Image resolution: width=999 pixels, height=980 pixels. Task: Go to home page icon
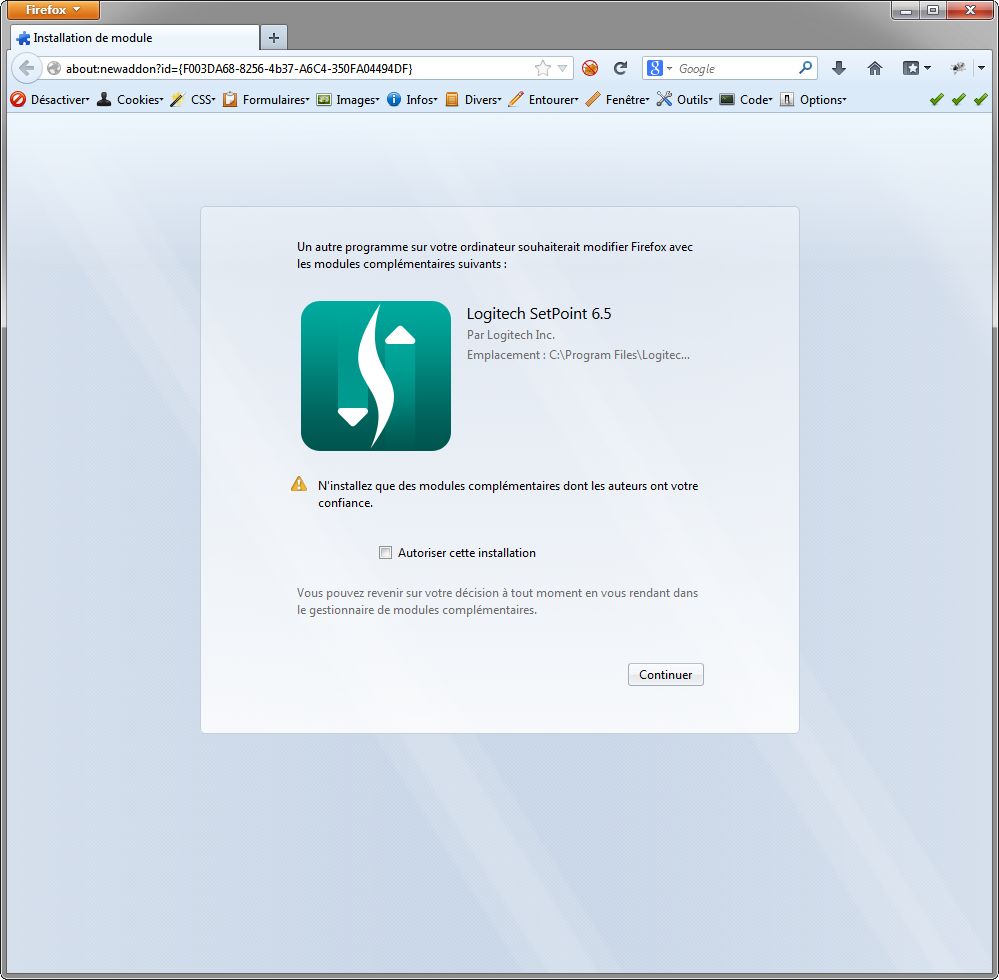click(x=875, y=68)
